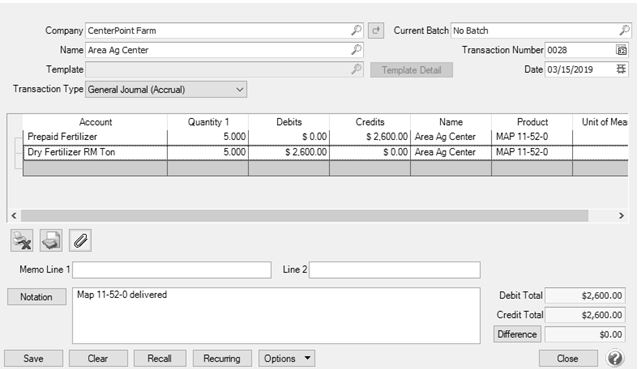Click the delete row icon
Screen dimensions: 638x369
pyautogui.click(x=22, y=240)
